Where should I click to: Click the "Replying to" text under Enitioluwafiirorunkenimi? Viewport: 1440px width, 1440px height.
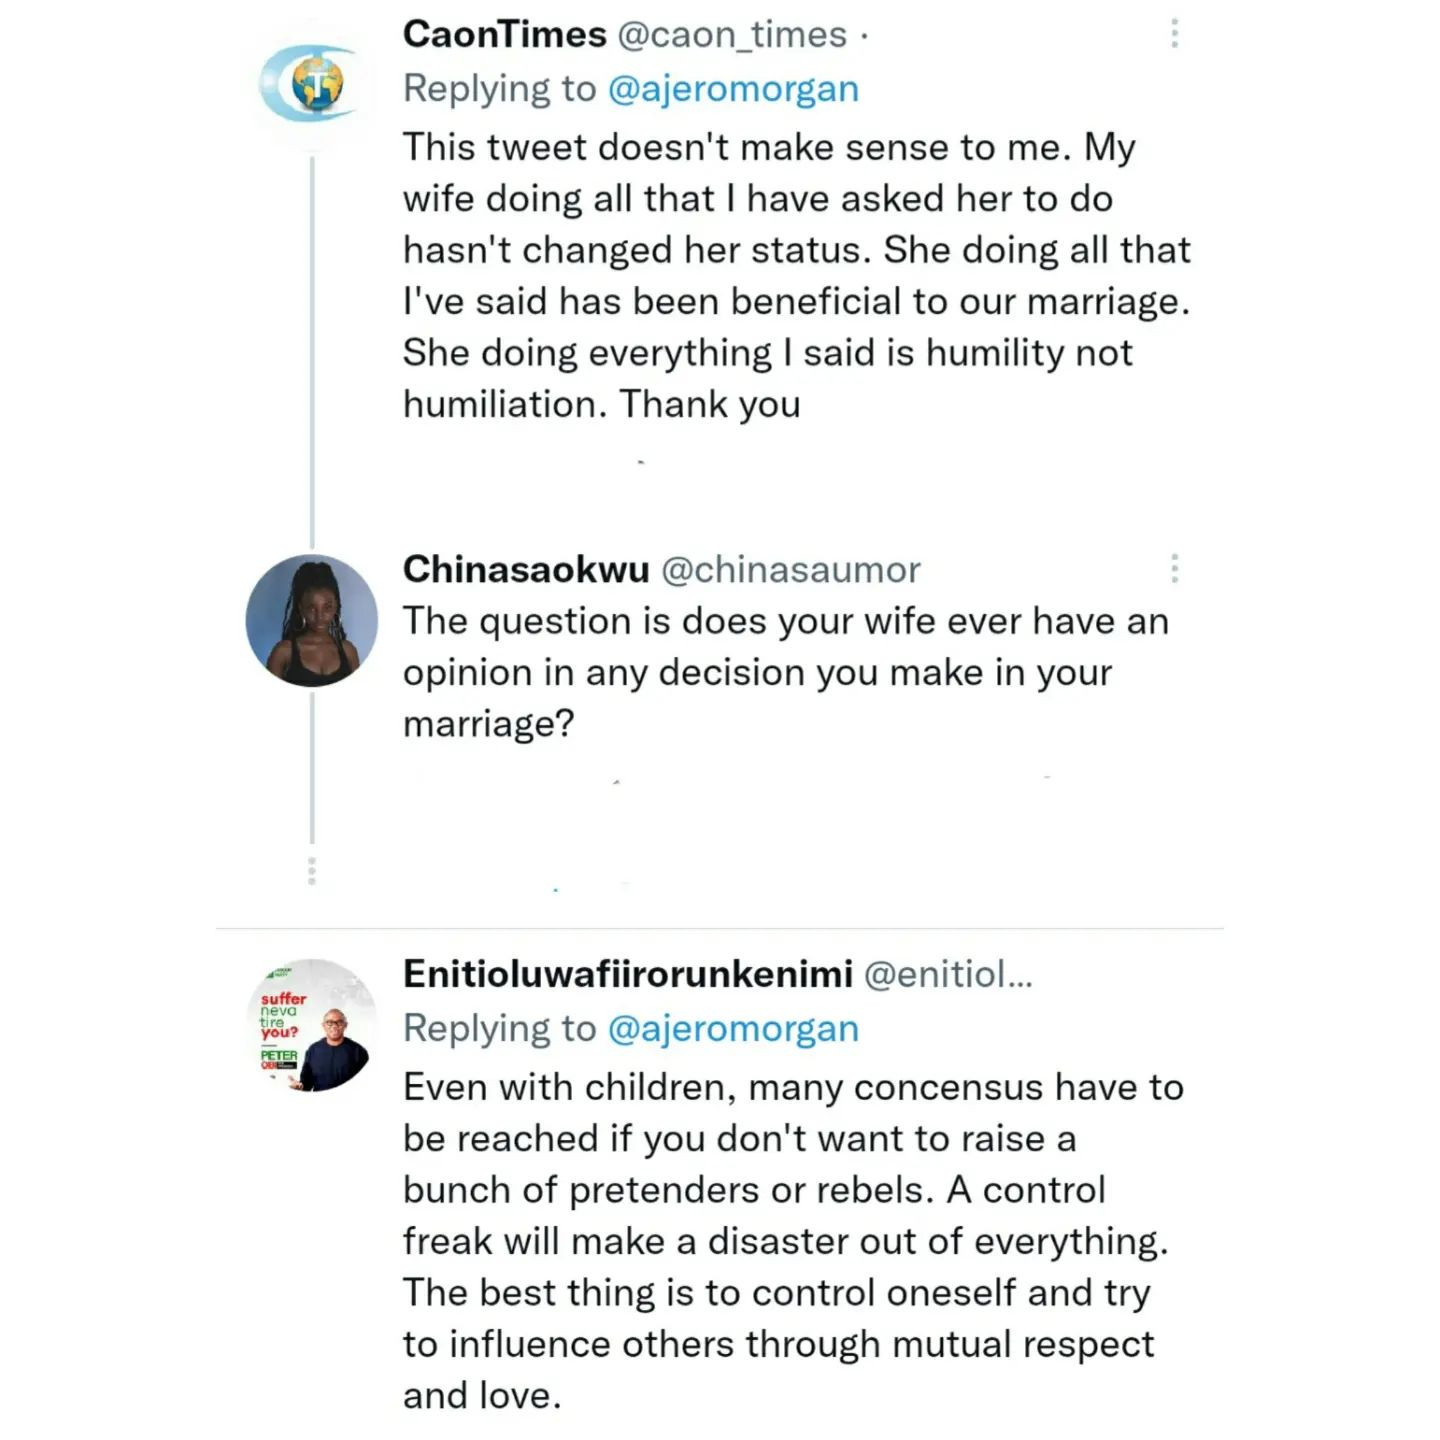point(499,1028)
